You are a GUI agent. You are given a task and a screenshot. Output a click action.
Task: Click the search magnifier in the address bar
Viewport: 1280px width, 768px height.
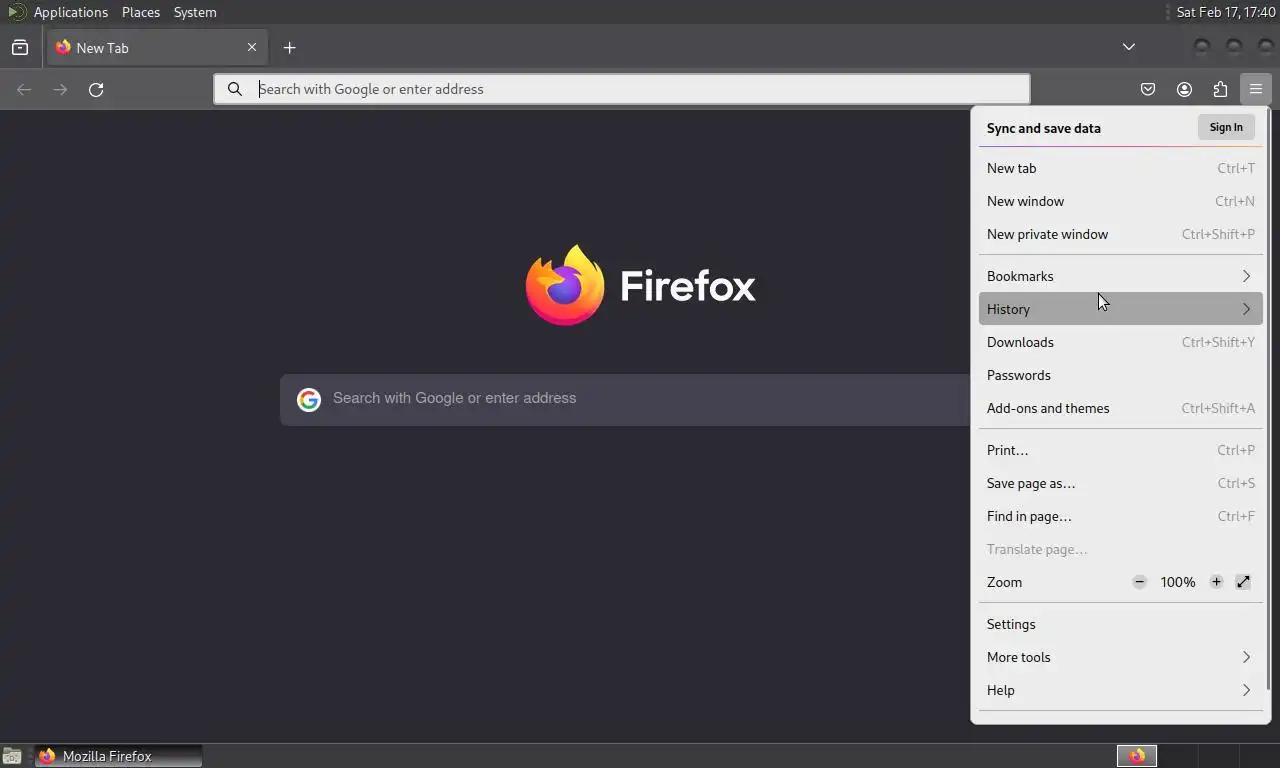point(235,89)
